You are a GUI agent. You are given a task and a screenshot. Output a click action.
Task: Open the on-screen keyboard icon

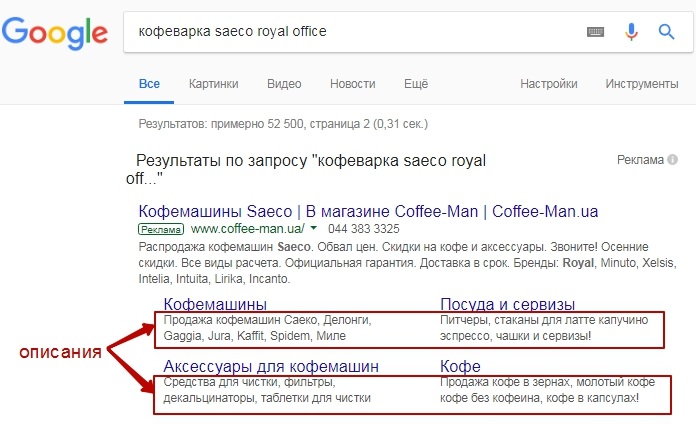(x=596, y=32)
